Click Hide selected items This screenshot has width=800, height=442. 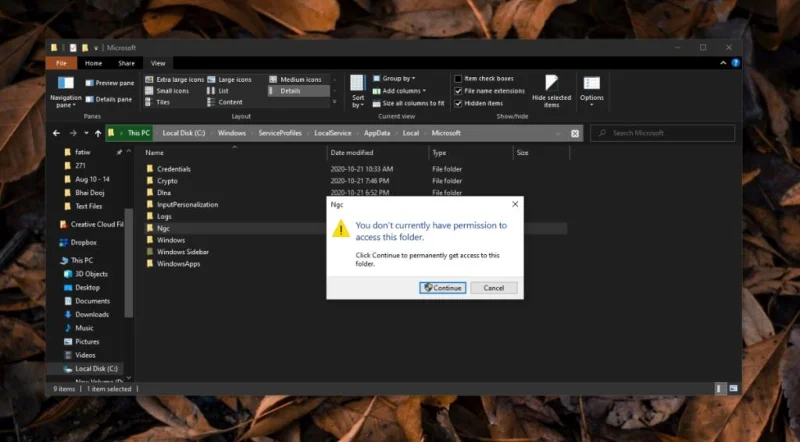(552, 91)
